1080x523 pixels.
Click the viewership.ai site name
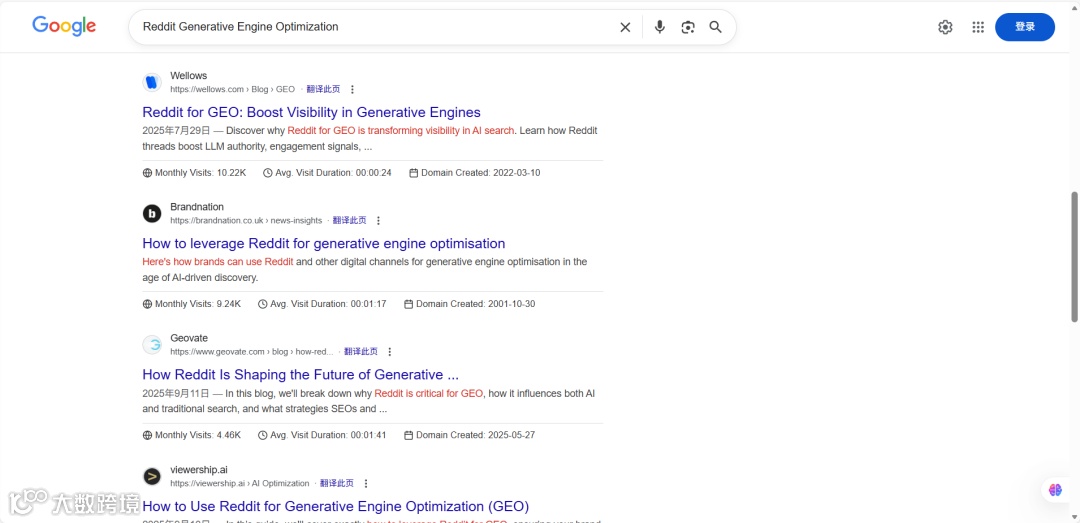tap(199, 469)
